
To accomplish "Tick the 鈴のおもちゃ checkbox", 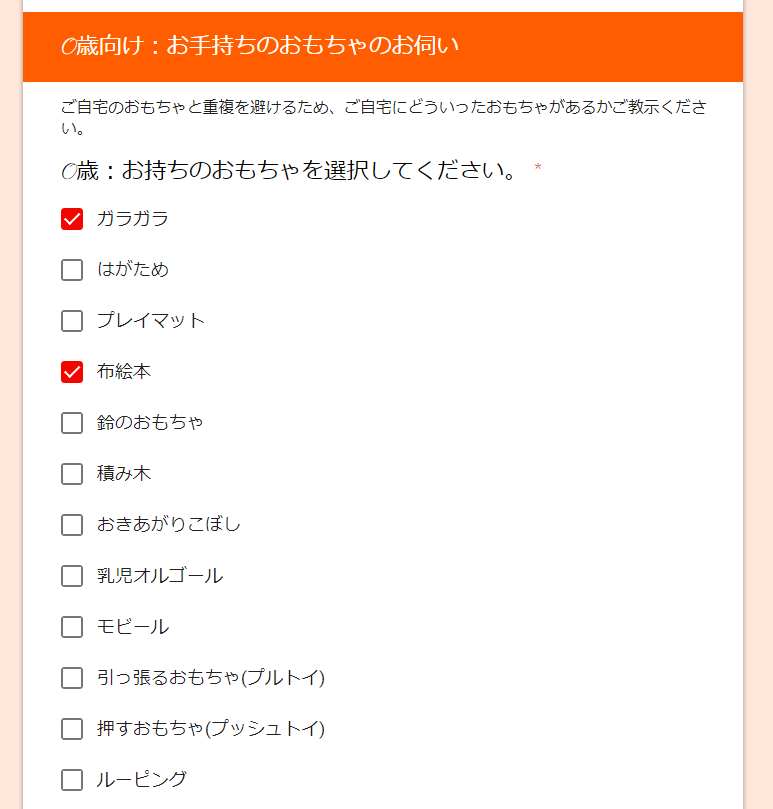I will pos(72,423).
